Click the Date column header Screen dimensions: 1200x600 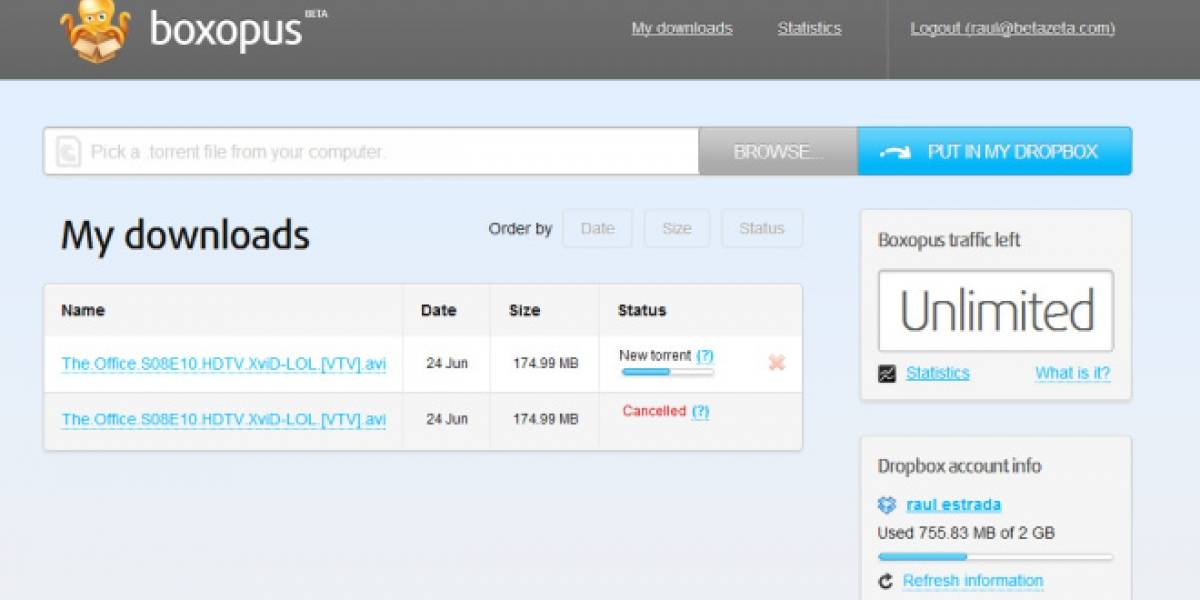[x=438, y=310]
